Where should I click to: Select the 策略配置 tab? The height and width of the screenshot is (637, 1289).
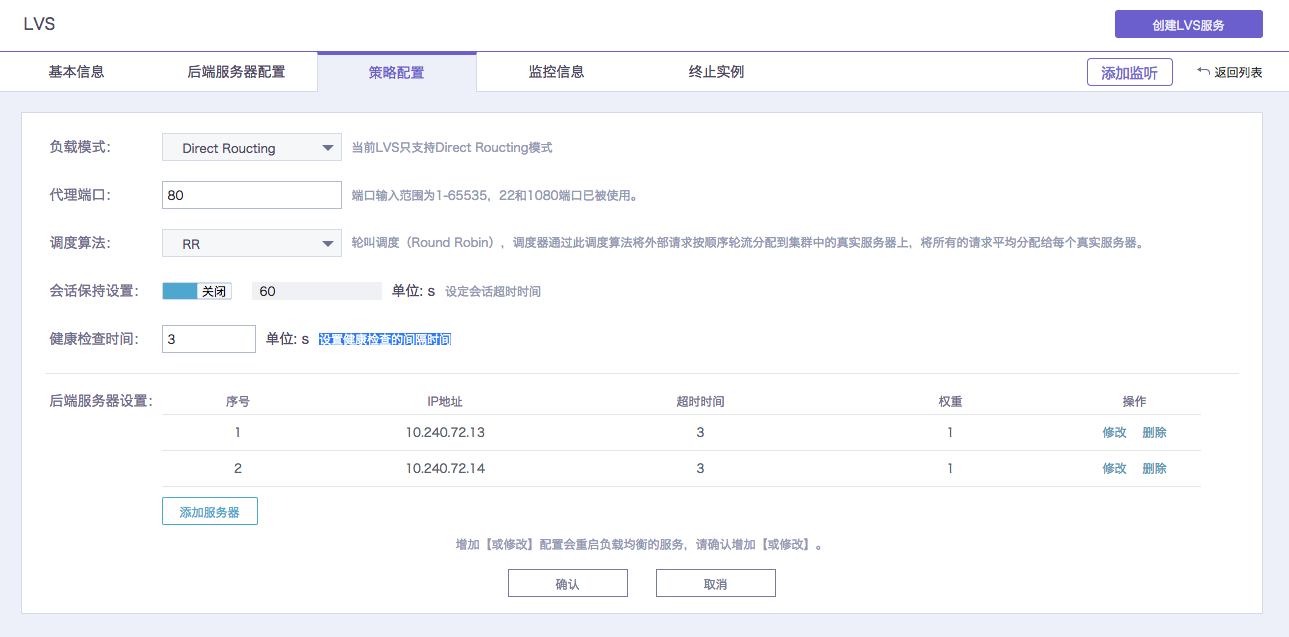396,72
